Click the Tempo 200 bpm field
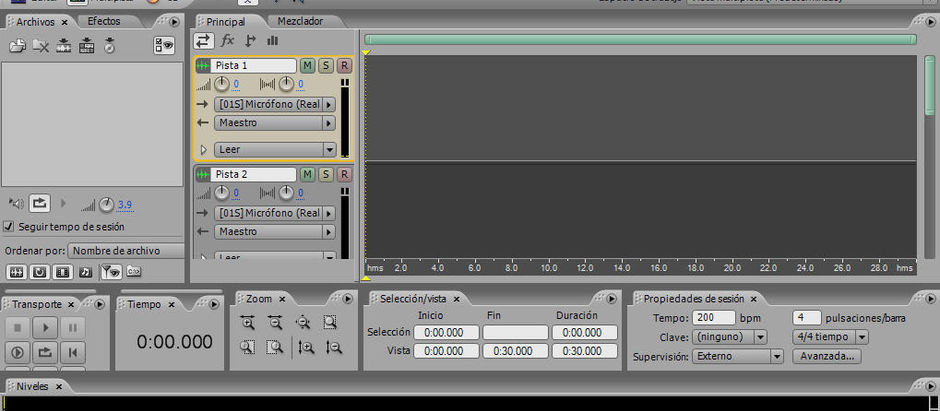Screen dimensions: 940x411 [713, 318]
